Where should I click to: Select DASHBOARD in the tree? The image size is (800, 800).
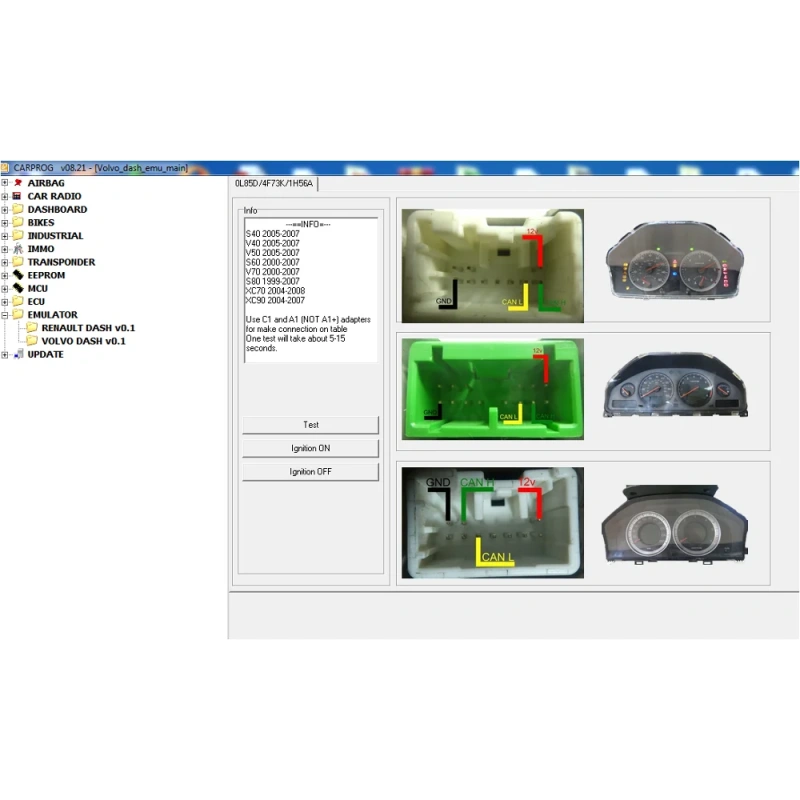coord(57,209)
